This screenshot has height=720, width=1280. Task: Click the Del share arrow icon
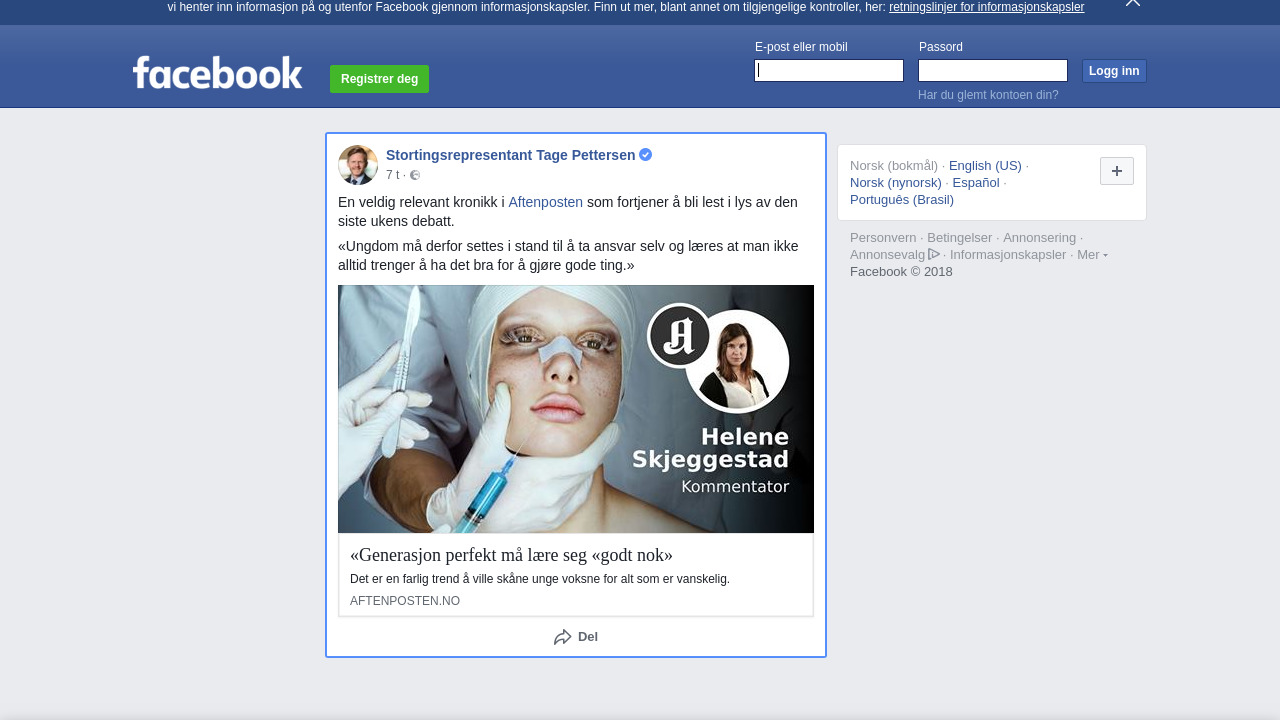pos(563,637)
